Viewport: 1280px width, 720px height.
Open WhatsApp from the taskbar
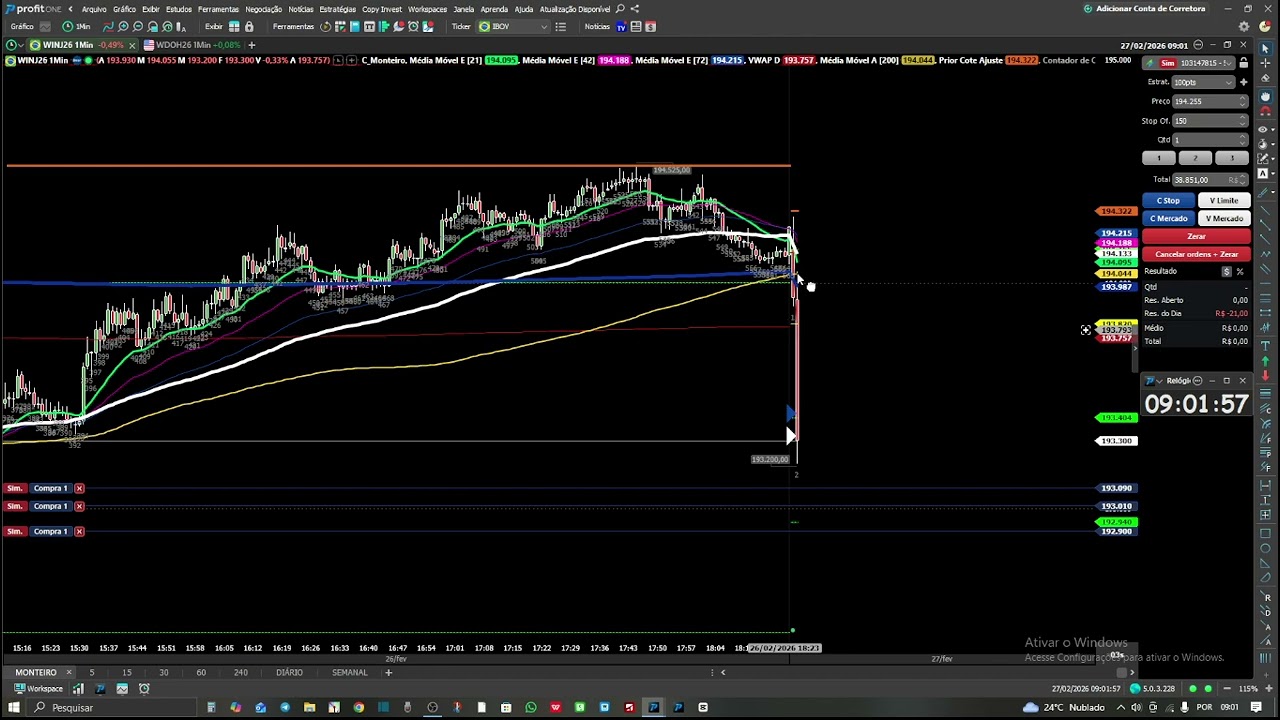(x=531, y=707)
